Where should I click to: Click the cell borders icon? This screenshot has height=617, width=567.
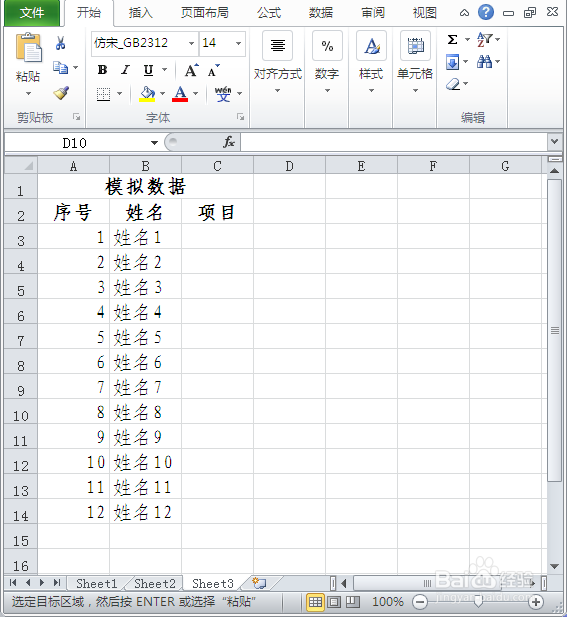pyautogui.click(x=103, y=94)
